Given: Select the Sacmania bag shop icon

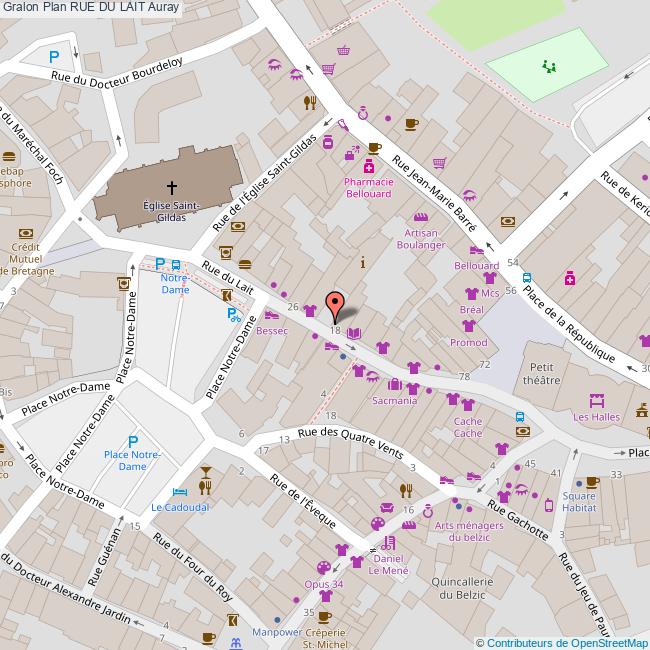Looking at the screenshot, I should 395,385.
